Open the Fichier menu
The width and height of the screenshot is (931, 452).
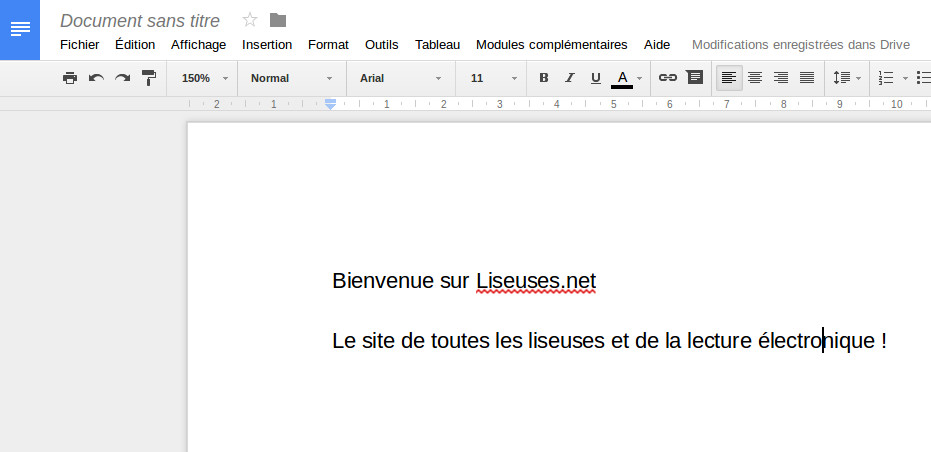[80, 45]
